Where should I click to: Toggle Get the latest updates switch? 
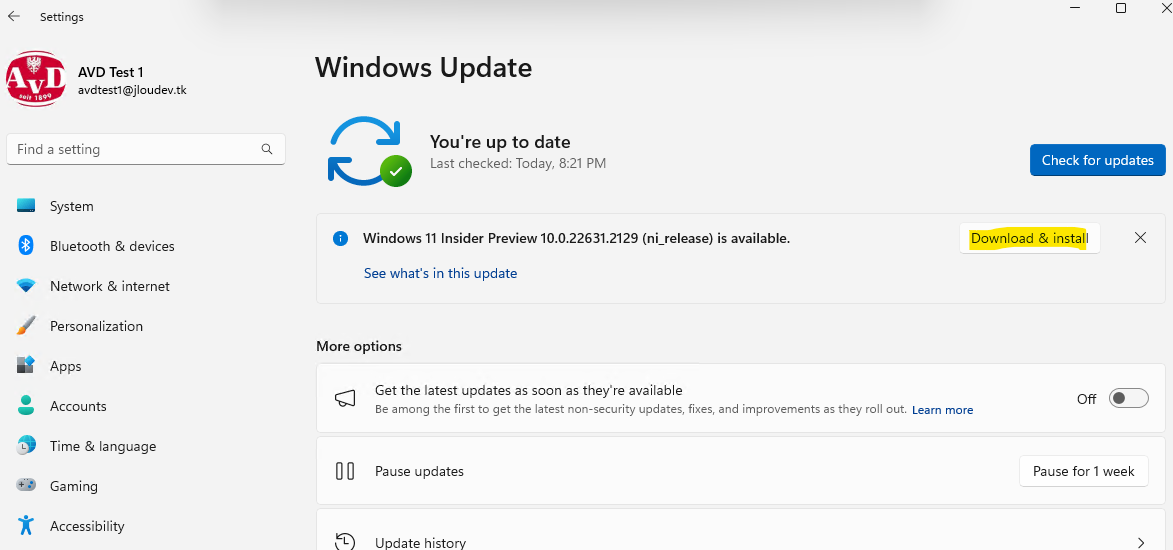[x=1129, y=399]
